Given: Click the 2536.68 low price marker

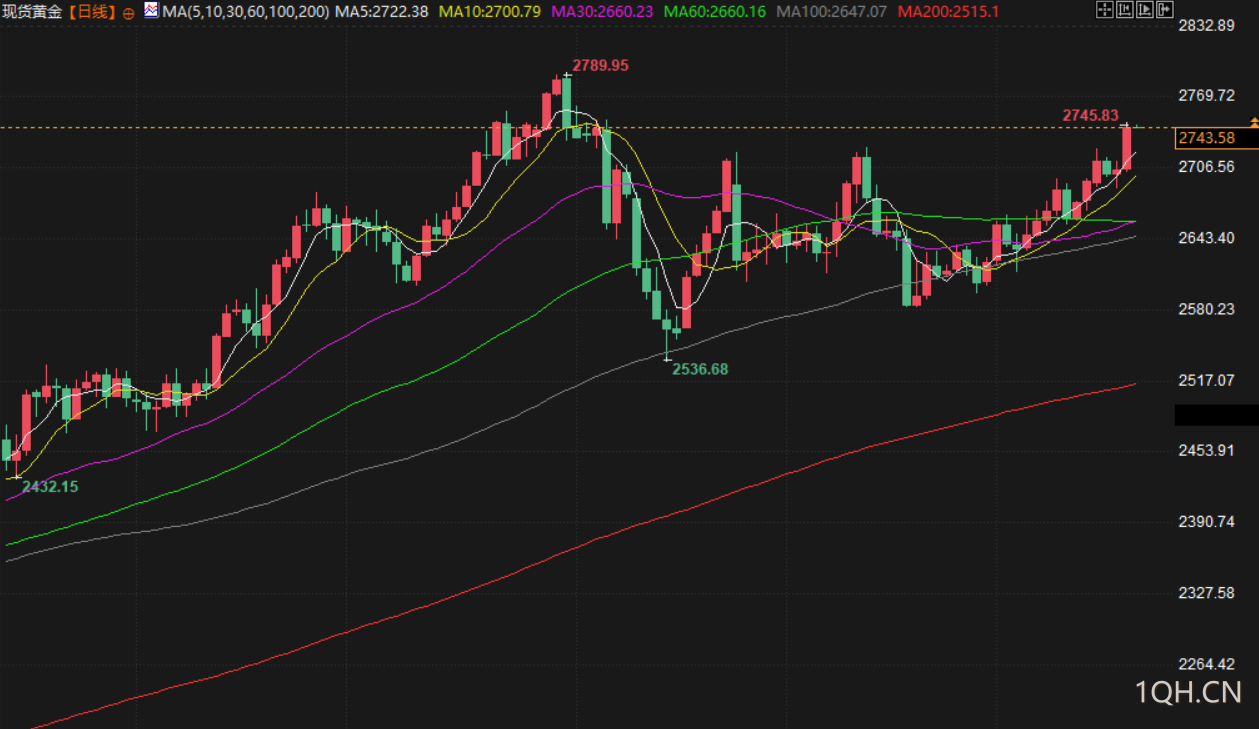Looking at the screenshot, I should [700, 369].
